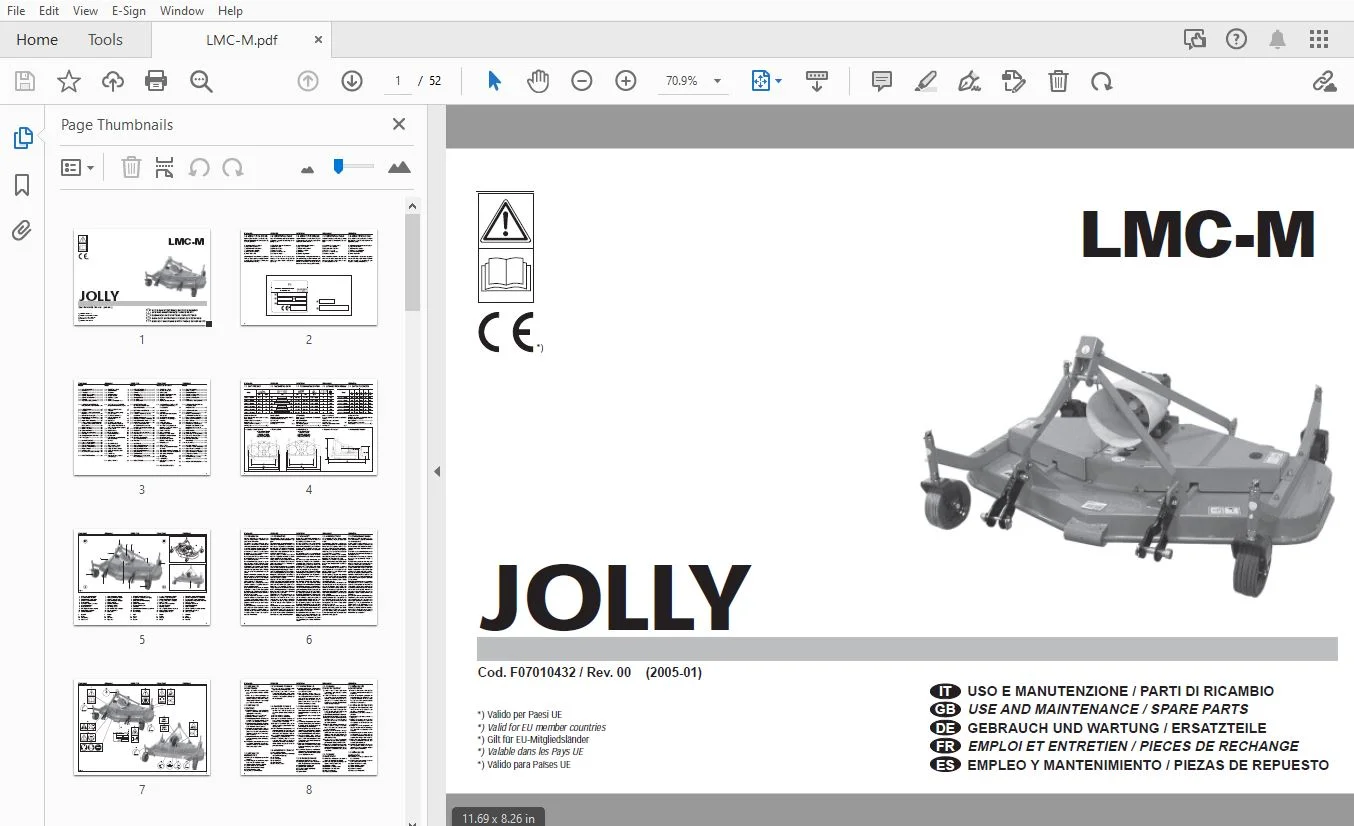Rotate the page with the toolbar rotate icon
Image resolution: width=1354 pixels, height=826 pixels.
pyautogui.click(x=1102, y=81)
